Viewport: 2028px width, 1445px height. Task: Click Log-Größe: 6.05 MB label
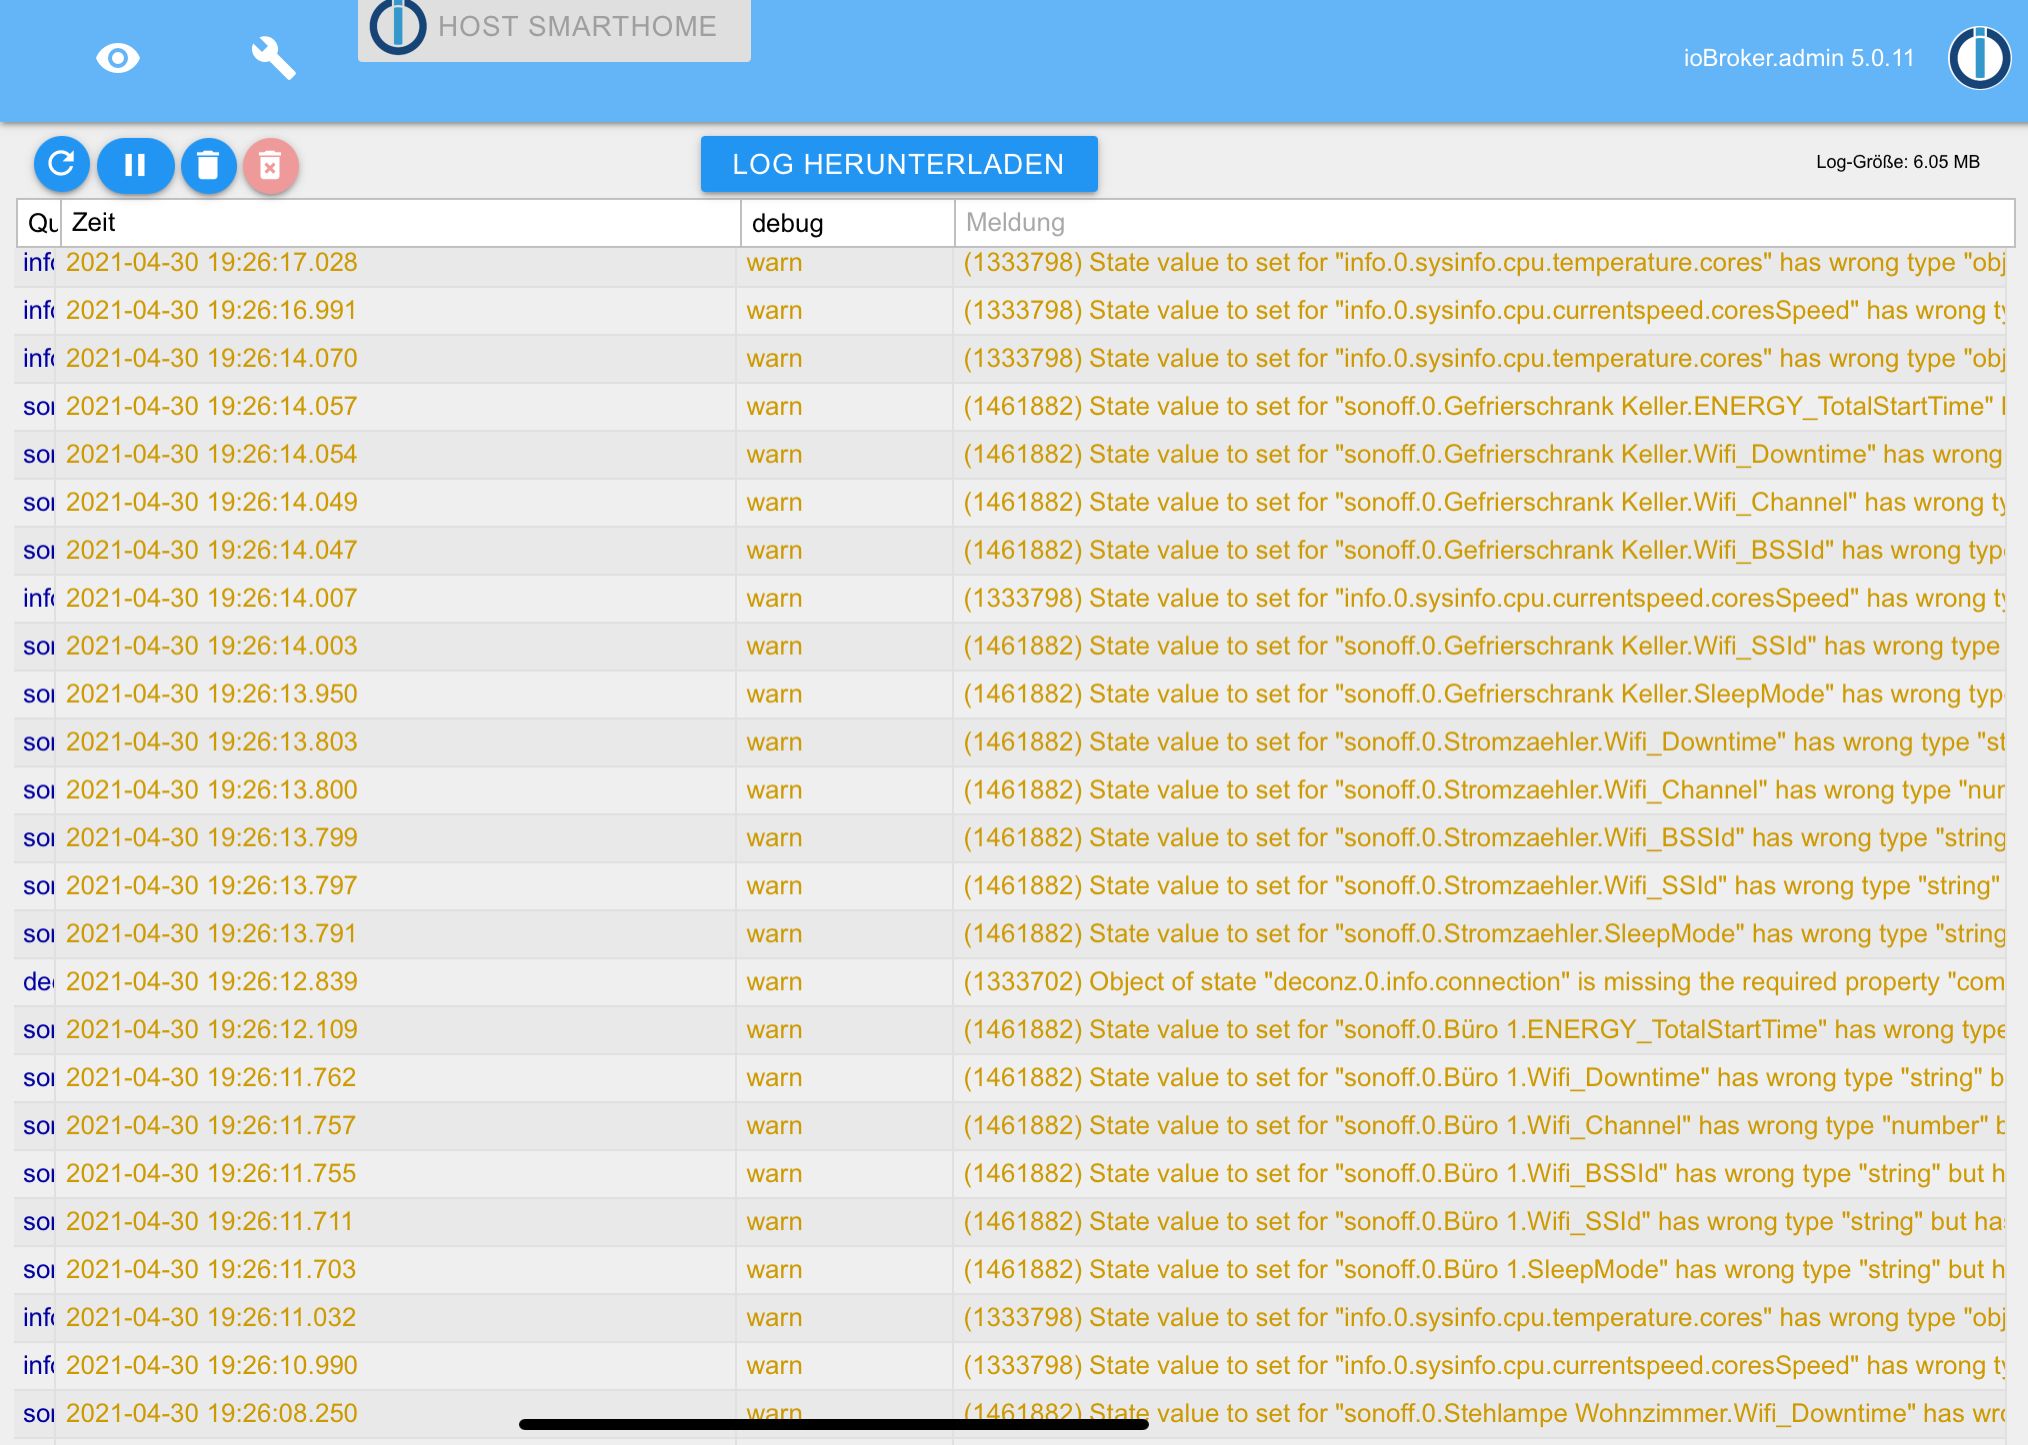coord(1898,162)
